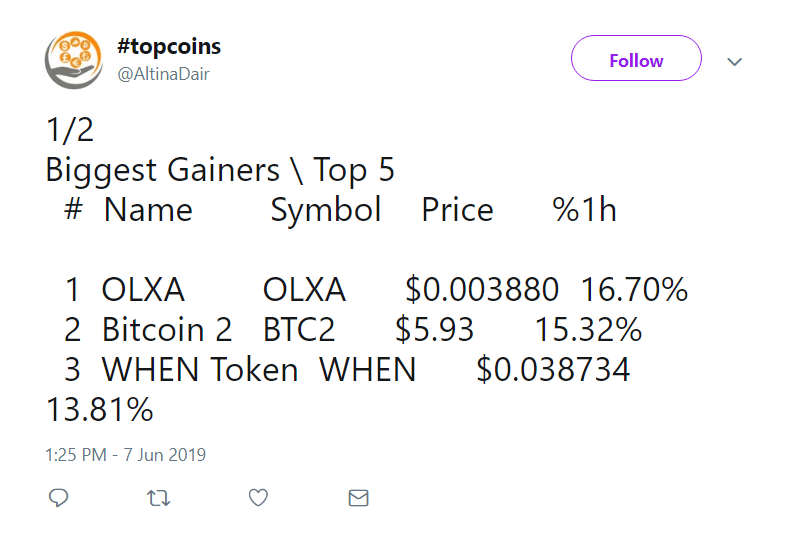The image size is (788, 533).
Task: Select the 'WHEN Token' name text
Action: coord(200,370)
